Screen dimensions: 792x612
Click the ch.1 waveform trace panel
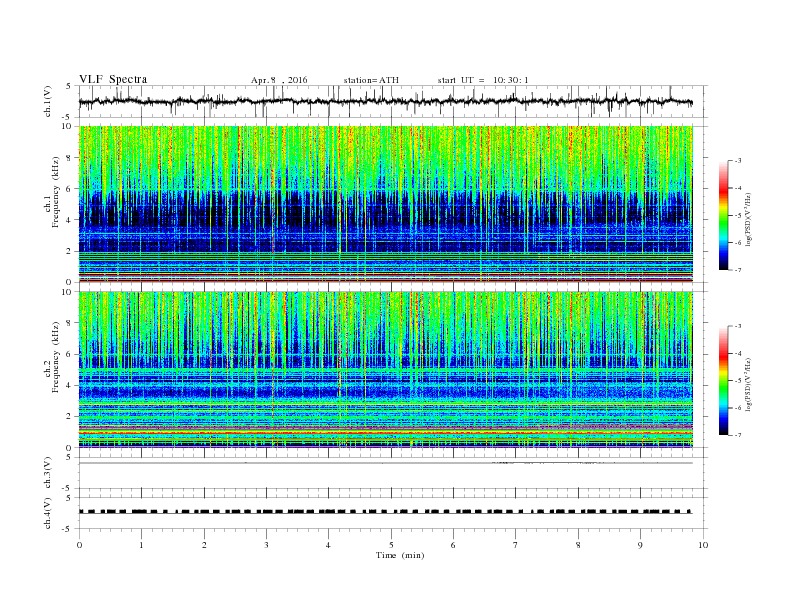click(392, 102)
